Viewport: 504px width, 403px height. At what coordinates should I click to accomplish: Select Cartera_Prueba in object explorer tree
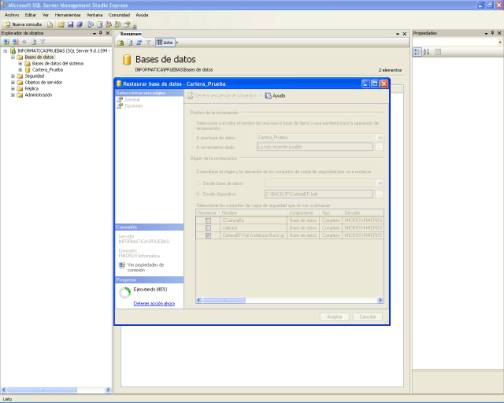[x=47, y=70]
